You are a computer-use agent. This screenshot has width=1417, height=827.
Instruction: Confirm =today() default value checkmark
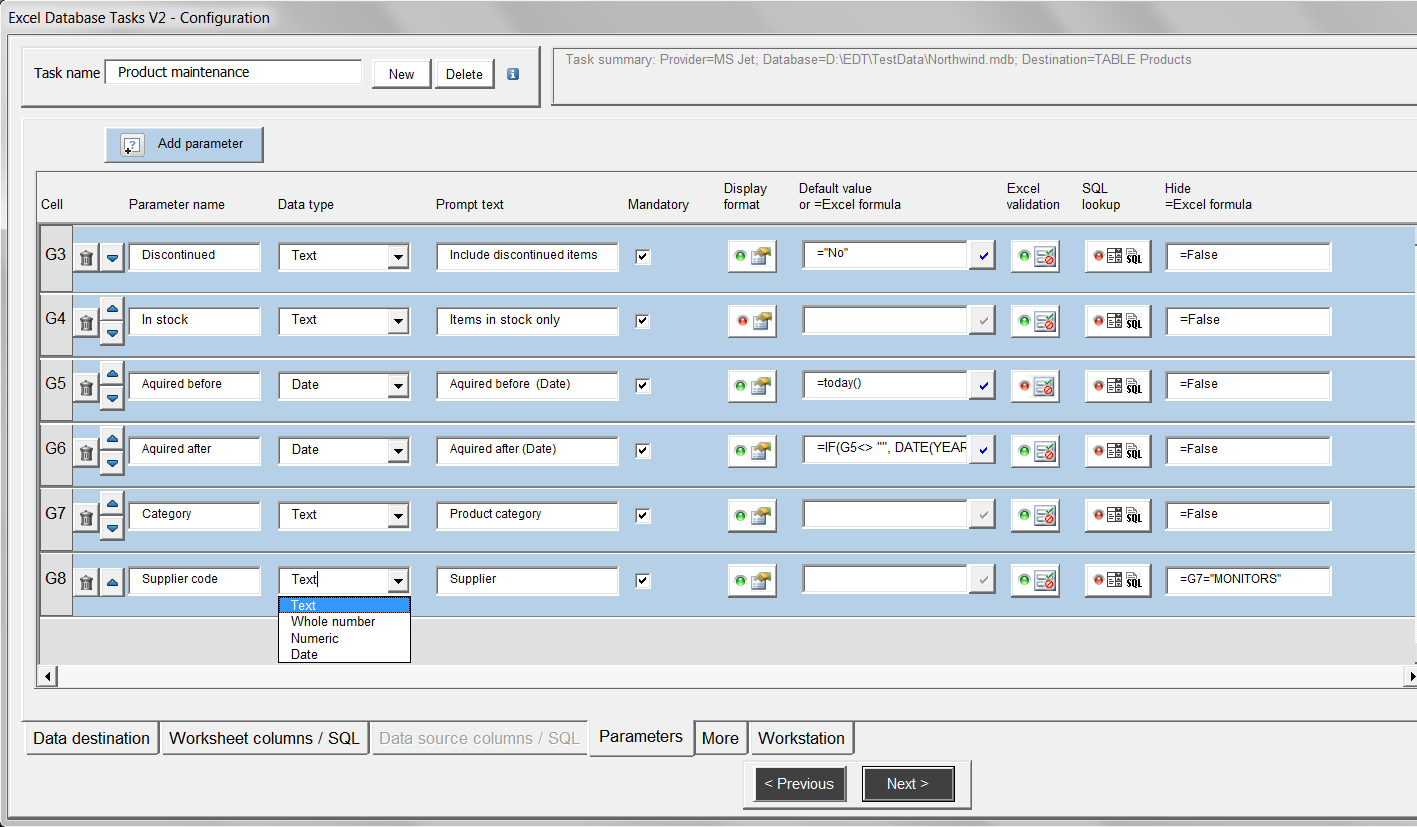(x=983, y=386)
